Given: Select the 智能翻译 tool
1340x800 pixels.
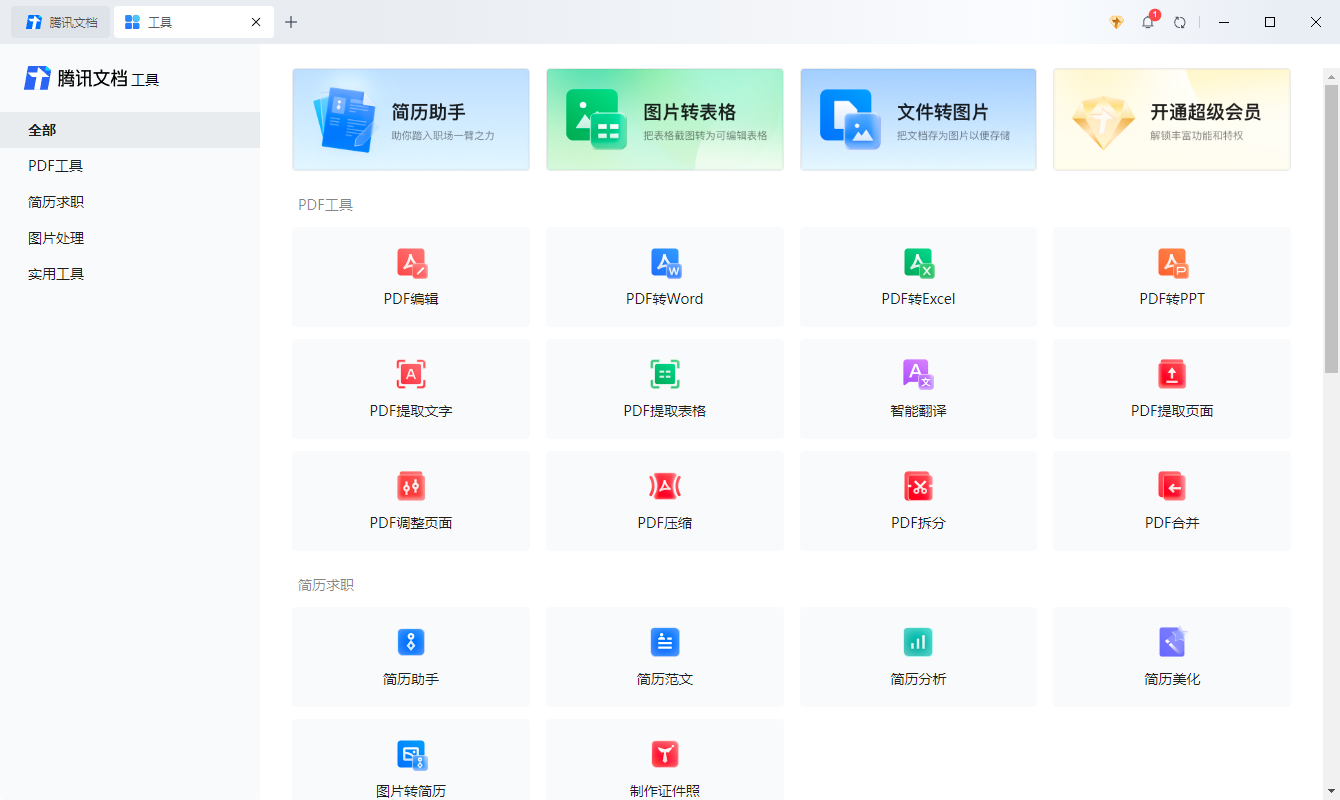Looking at the screenshot, I should 918,389.
